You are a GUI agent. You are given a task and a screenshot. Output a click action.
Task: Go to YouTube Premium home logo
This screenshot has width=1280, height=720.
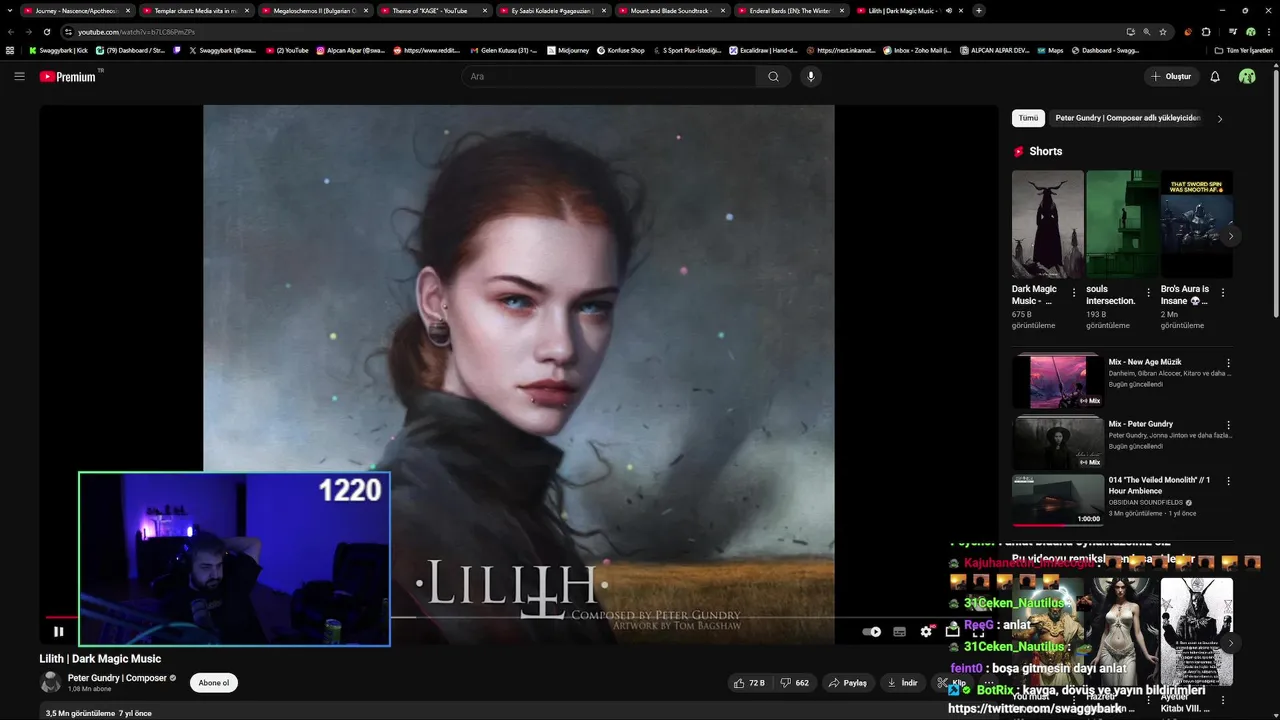[70, 76]
